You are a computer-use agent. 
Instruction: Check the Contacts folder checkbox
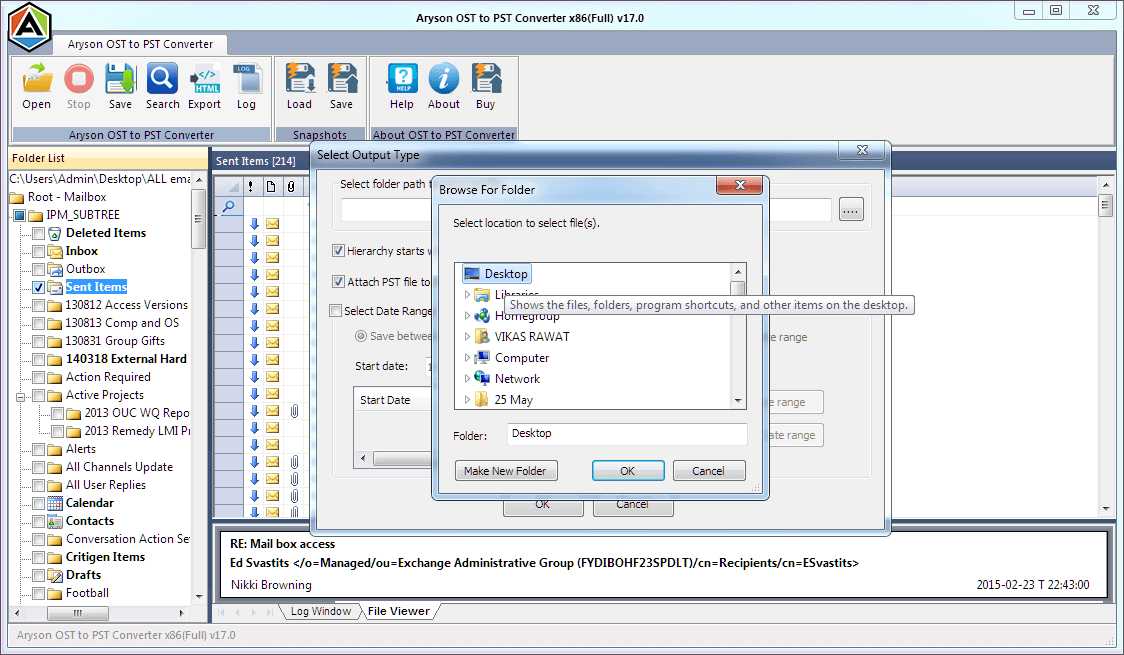39,521
